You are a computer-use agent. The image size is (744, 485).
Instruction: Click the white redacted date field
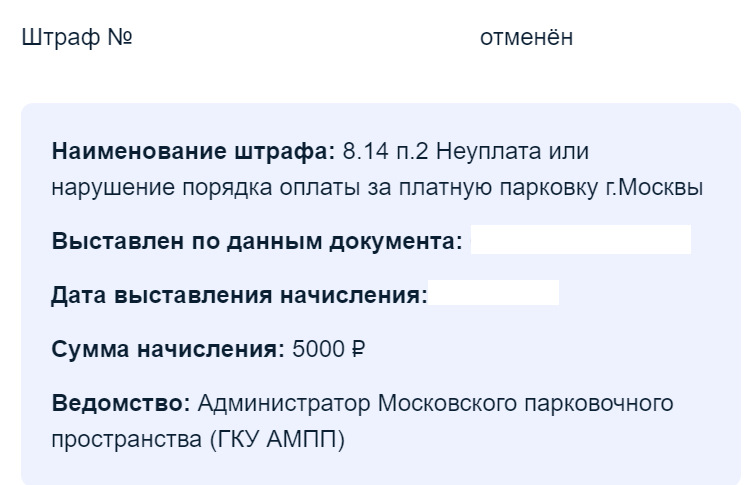click(x=494, y=295)
